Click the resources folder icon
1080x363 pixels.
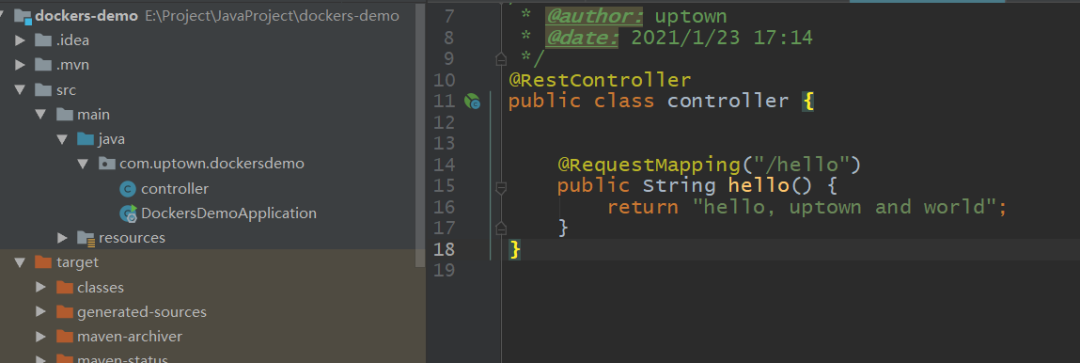coord(86,238)
